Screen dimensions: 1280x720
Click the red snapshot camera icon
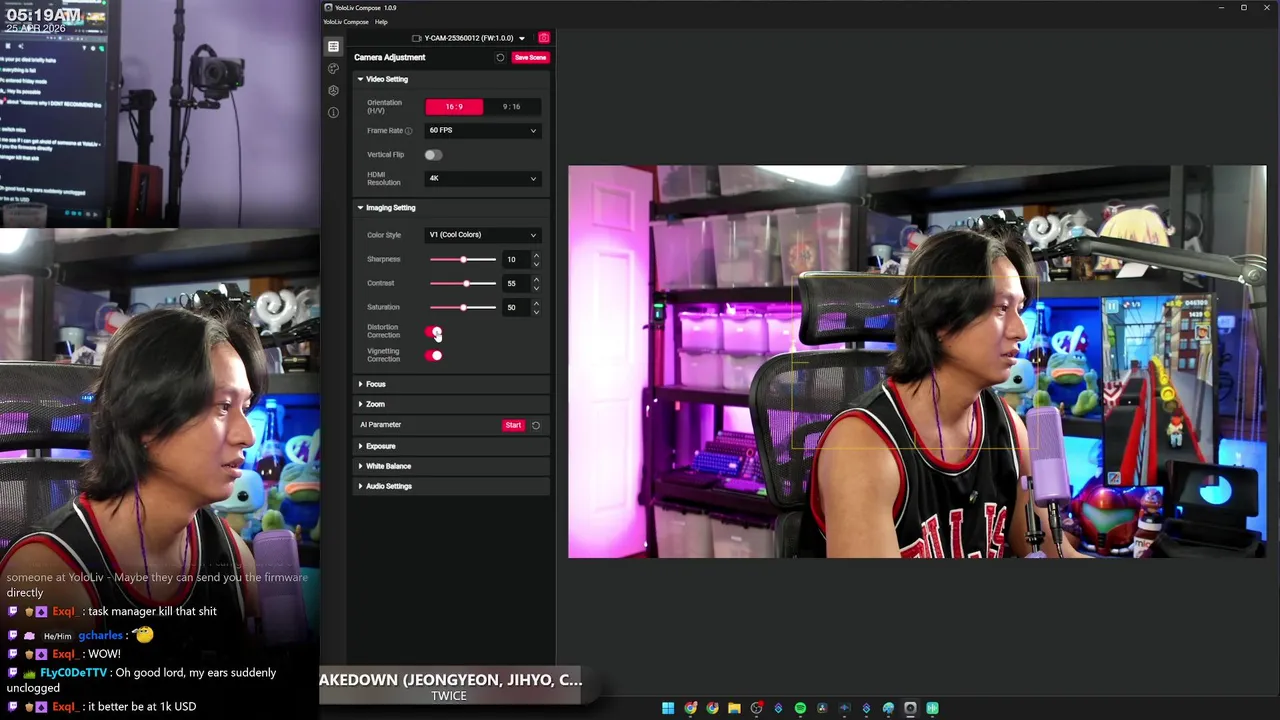click(x=544, y=38)
